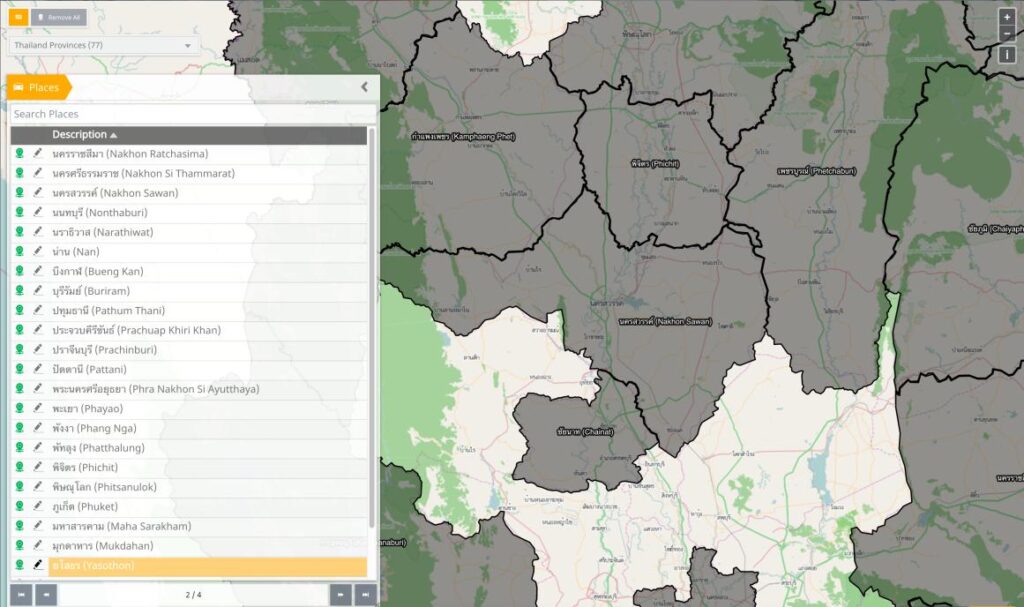1024x607 pixels.
Task: Open the Thailand Provinces (77) dropdown
Action: pos(102,45)
